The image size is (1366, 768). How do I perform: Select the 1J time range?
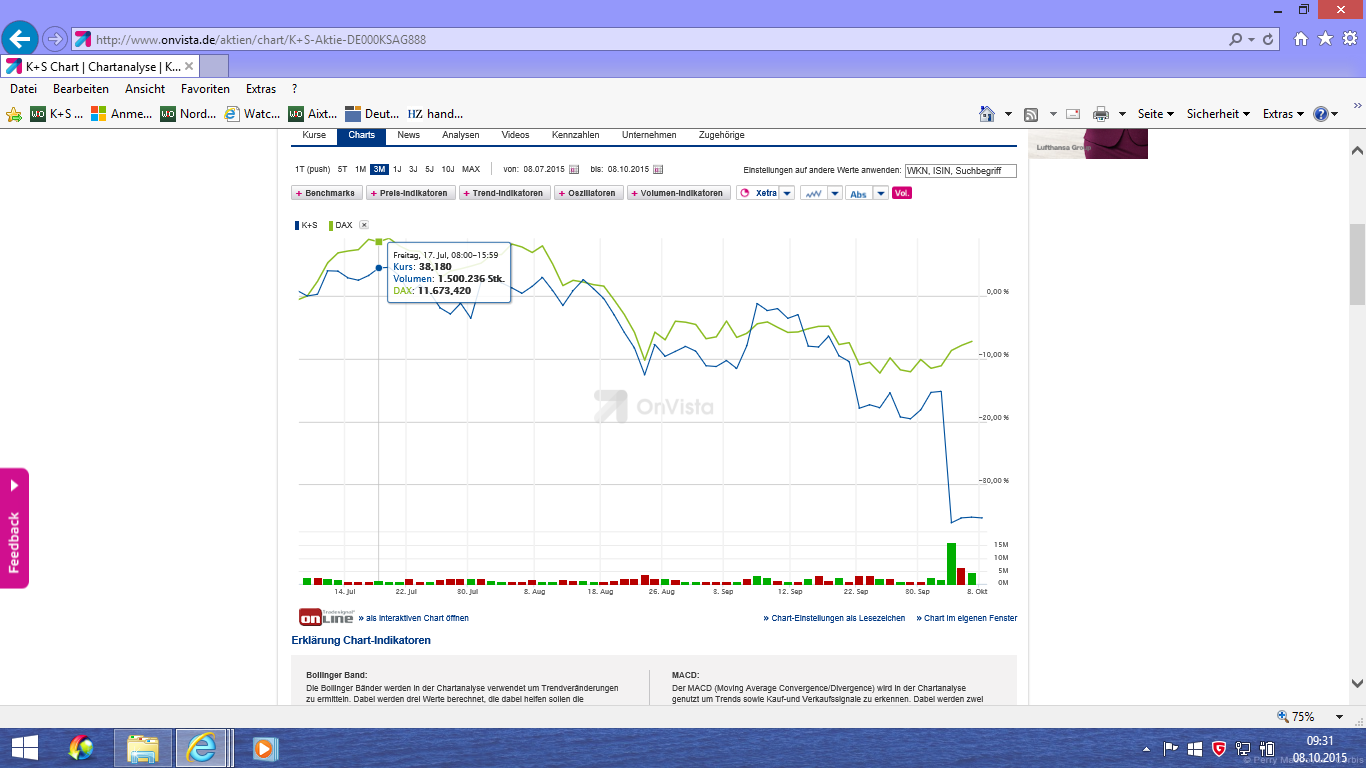(397, 169)
